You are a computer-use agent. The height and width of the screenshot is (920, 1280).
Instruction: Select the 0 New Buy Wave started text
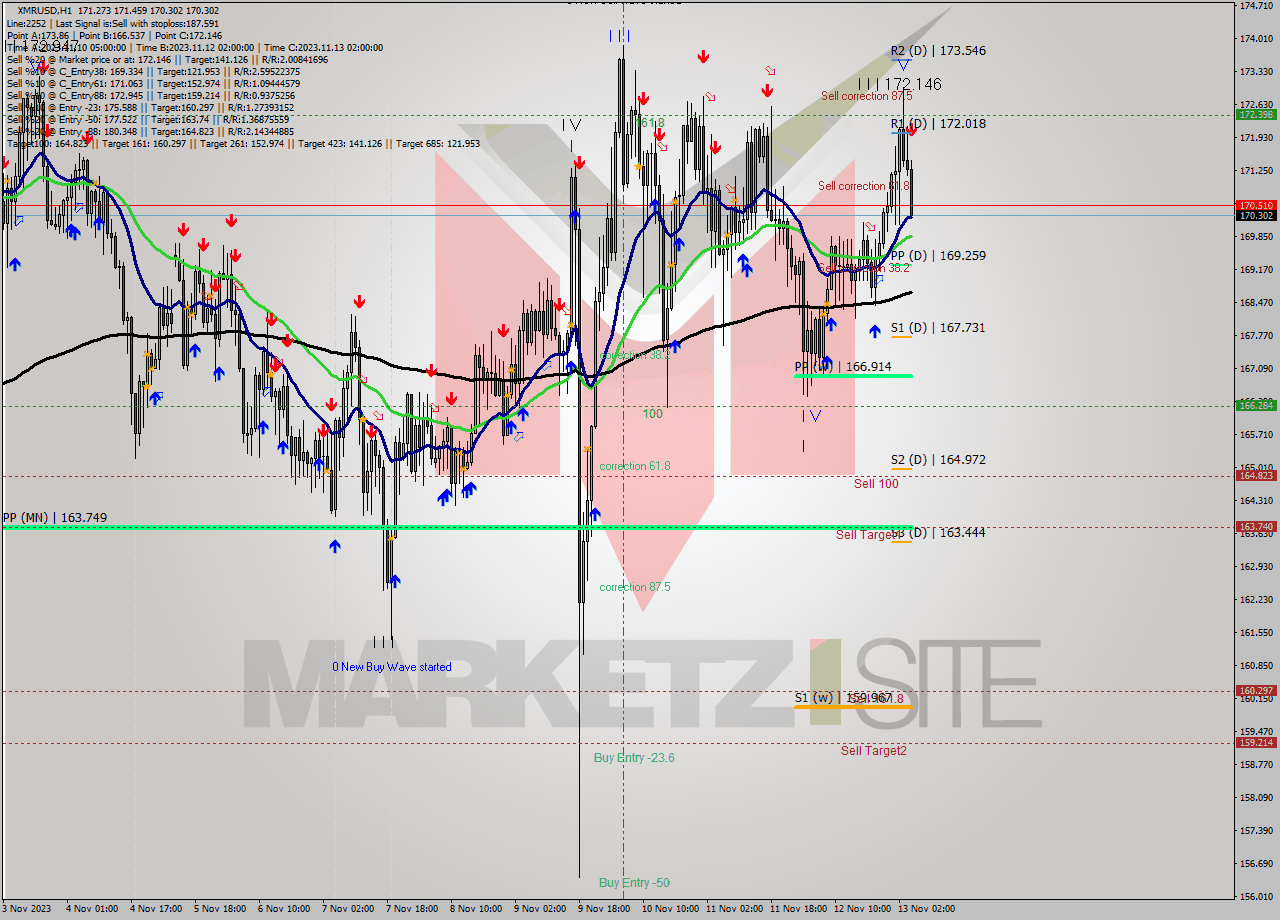(392, 667)
